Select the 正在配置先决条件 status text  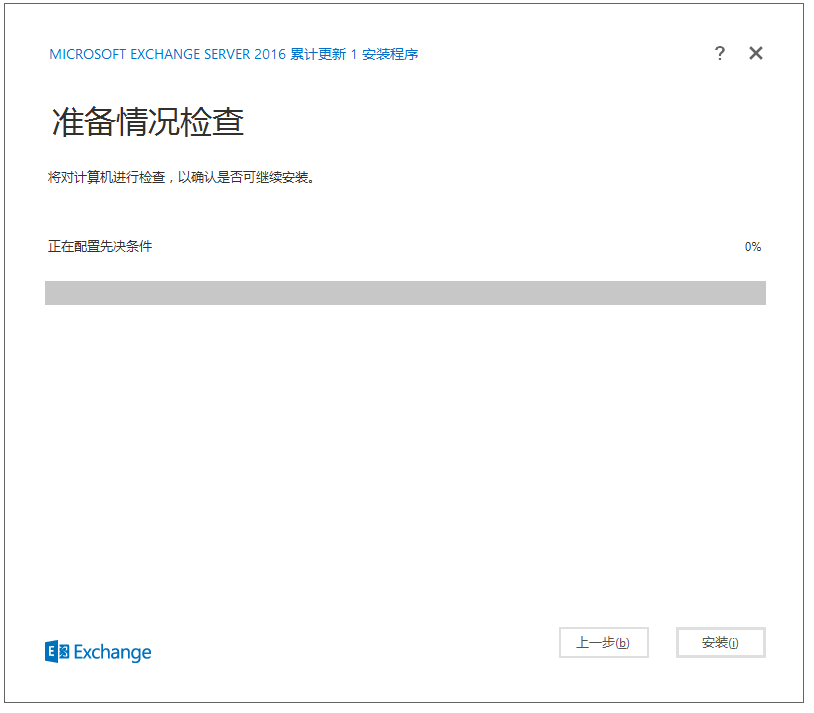pos(100,246)
